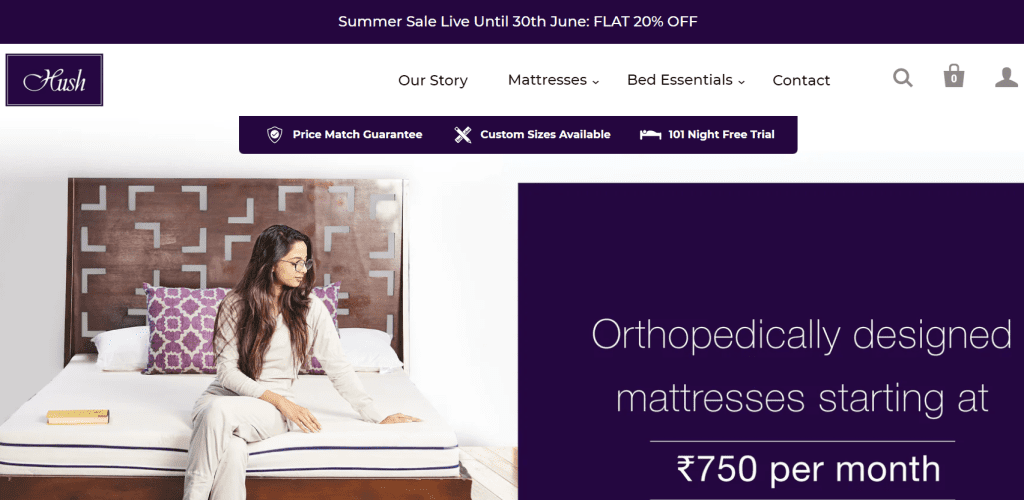Viewport: 1024px width, 500px height.
Task: Click the ruler and pencil custom sizes icon
Action: tap(463, 135)
